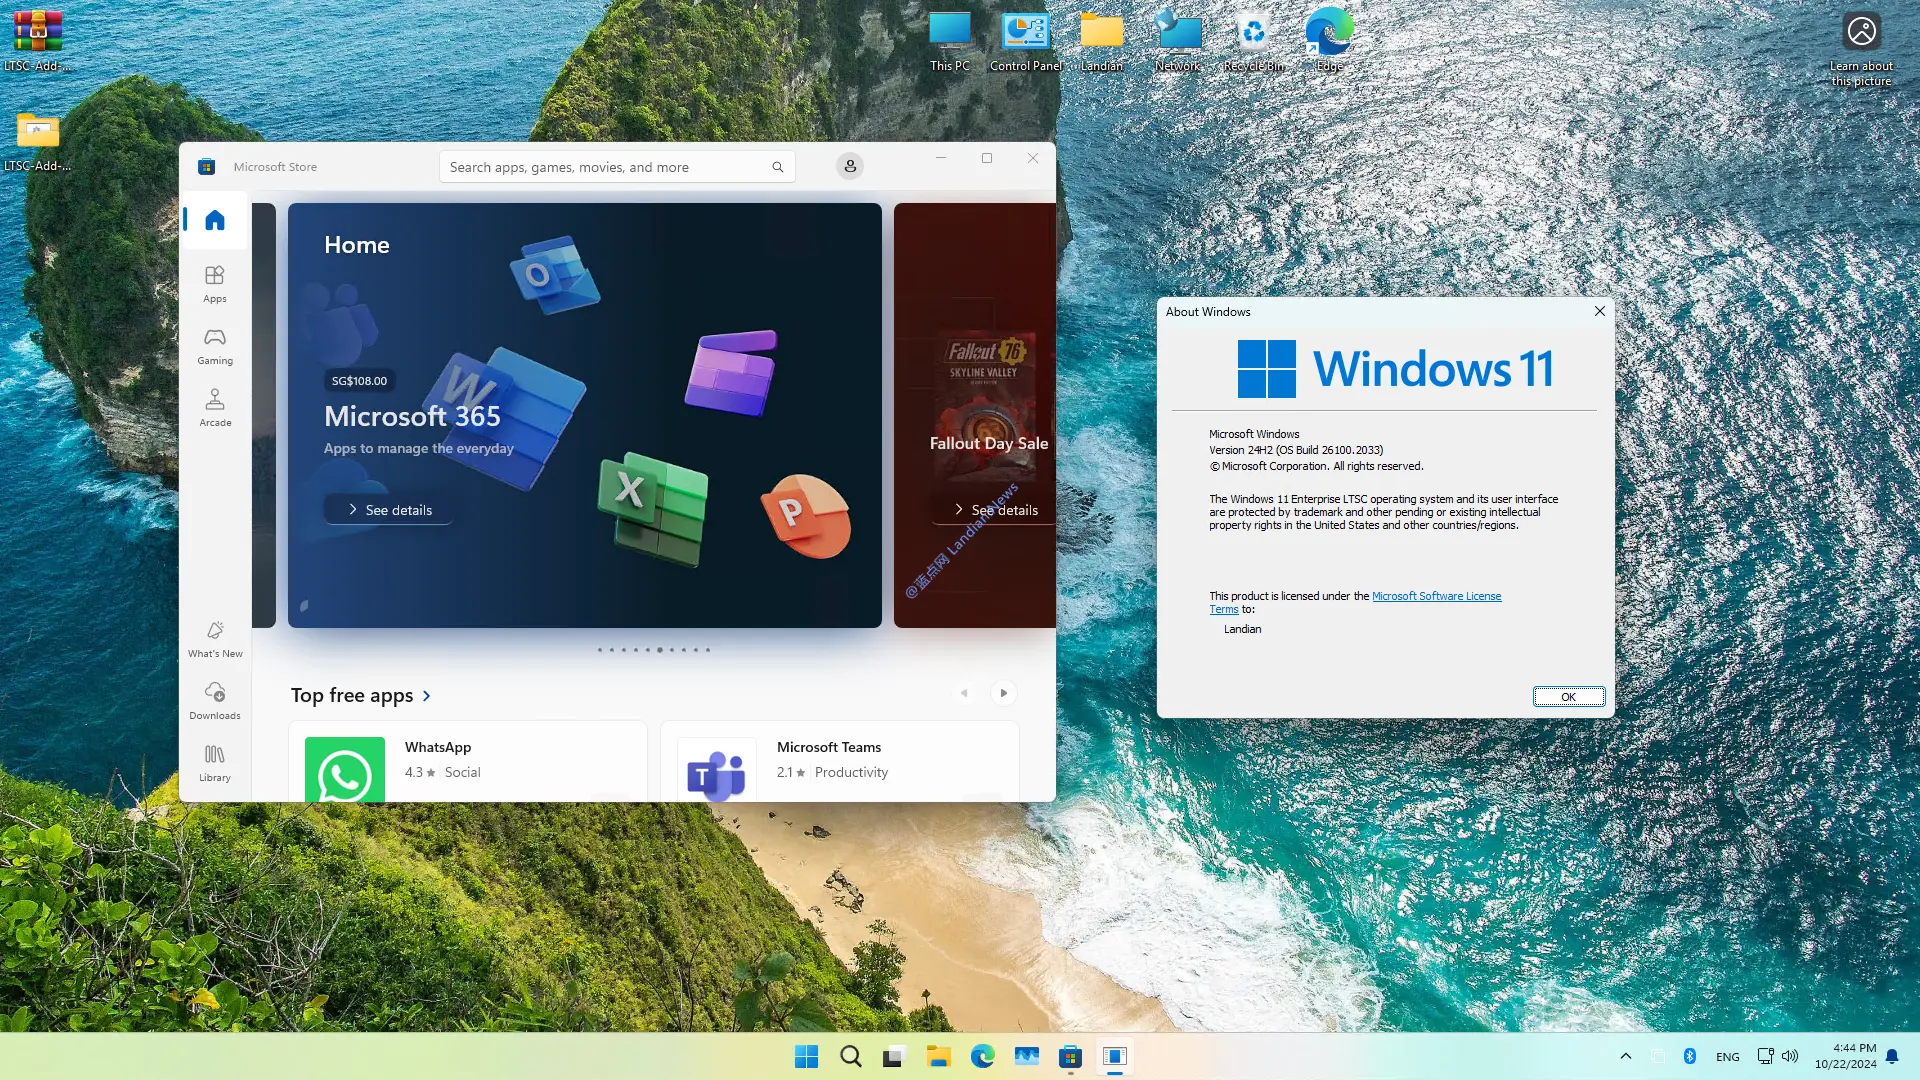Open the Microsoft Software License Terms link
The height and width of the screenshot is (1080, 1920).
click(1437, 595)
